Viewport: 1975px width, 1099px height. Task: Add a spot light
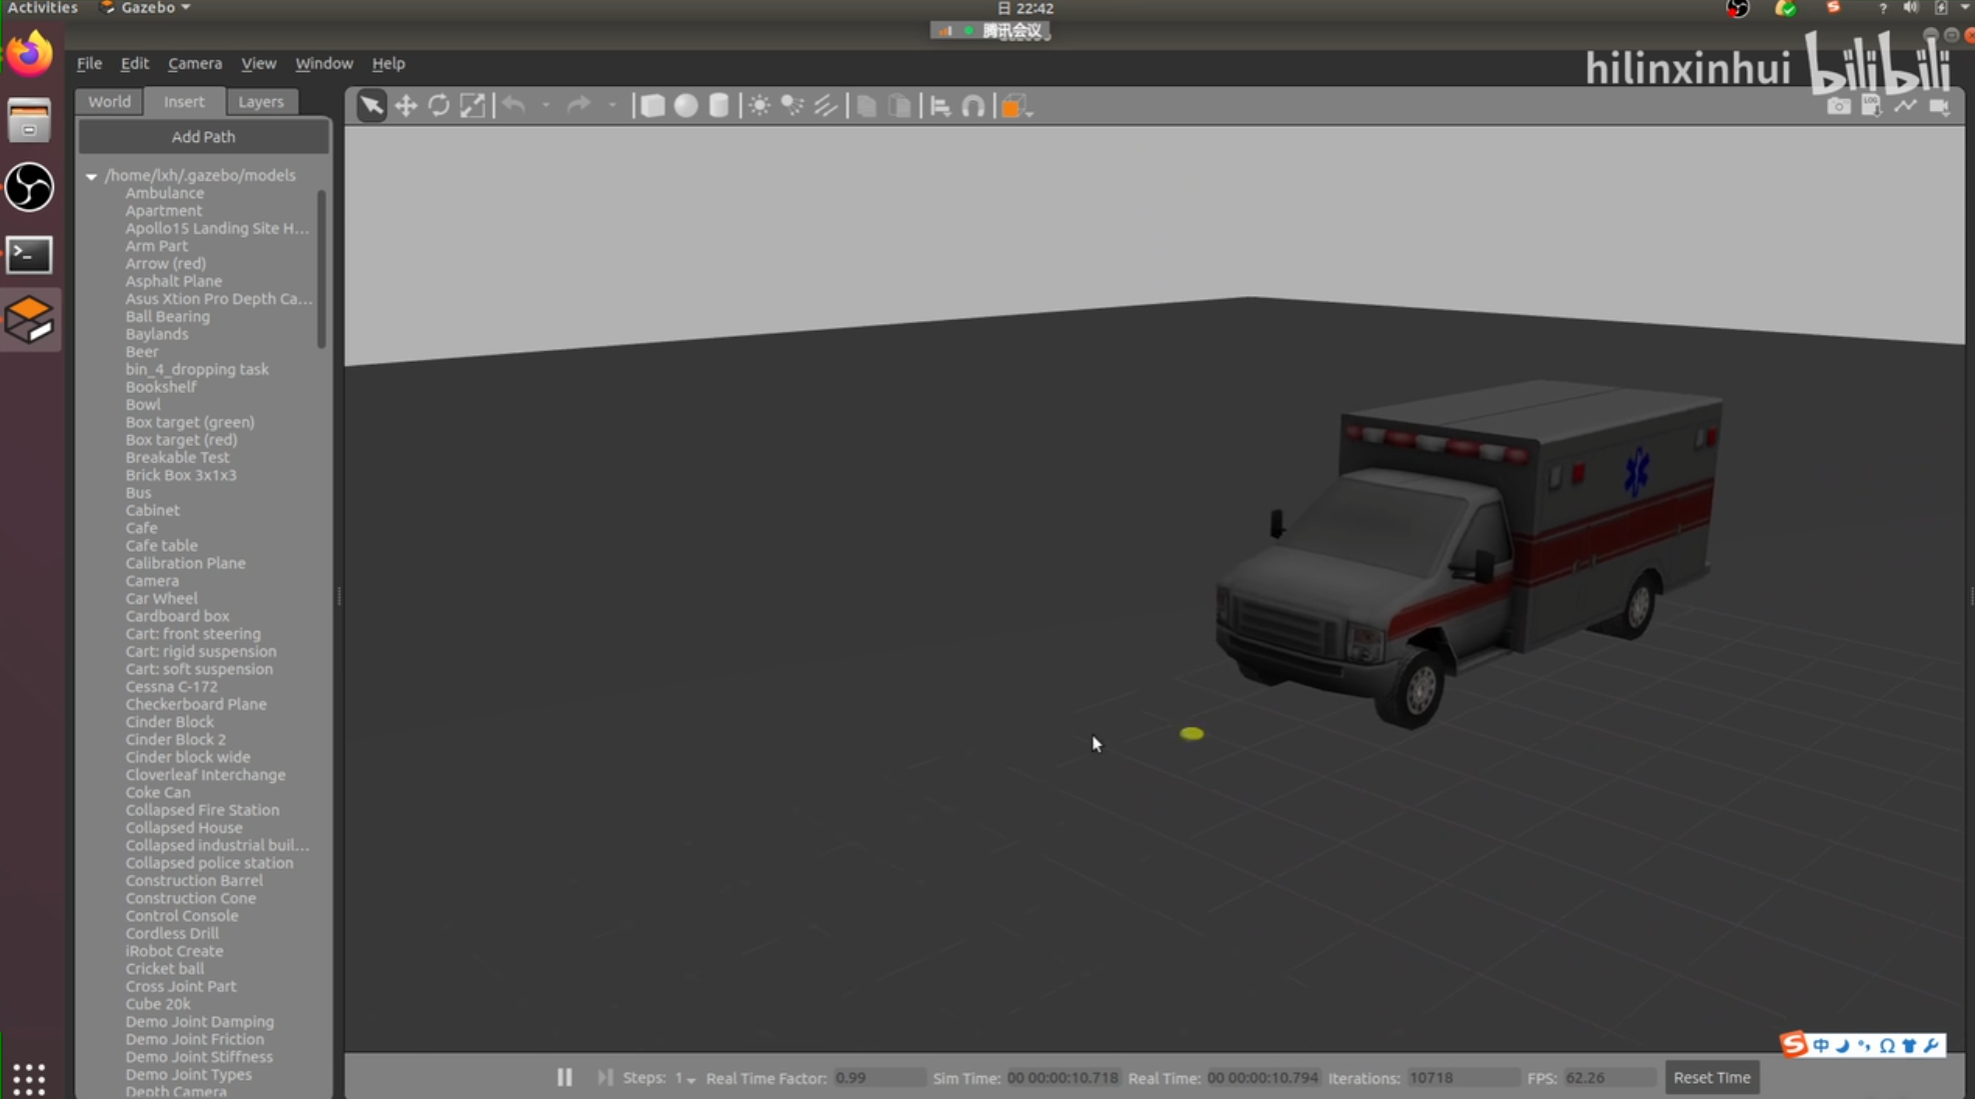pyautogui.click(x=792, y=106)
